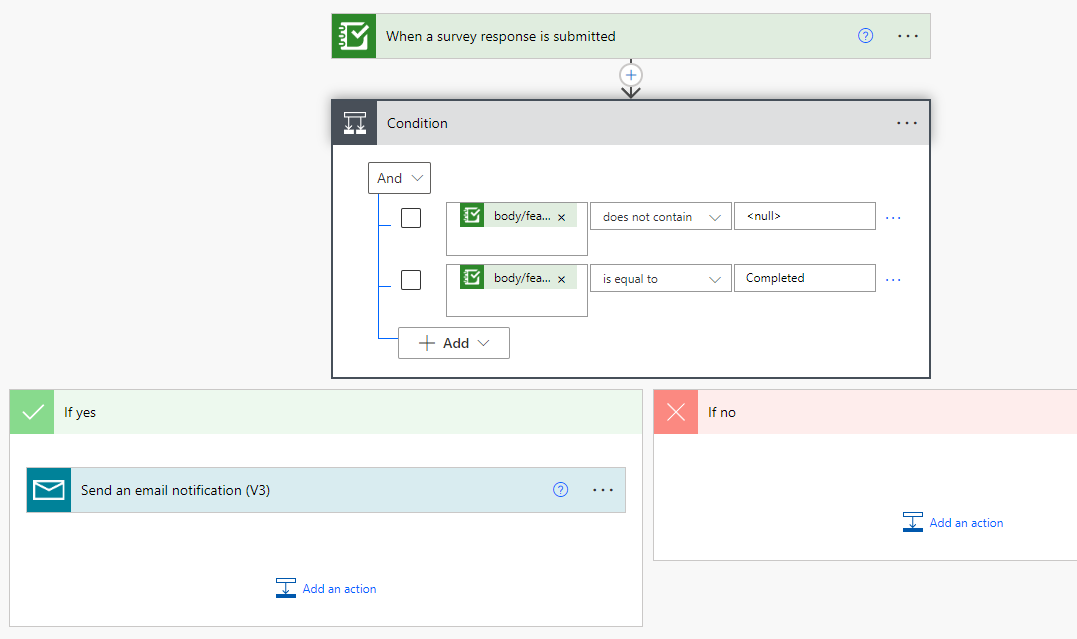The image size is (1077, 639).
Task: Open the "is equal to" operator dropdown
Action: 660,279
